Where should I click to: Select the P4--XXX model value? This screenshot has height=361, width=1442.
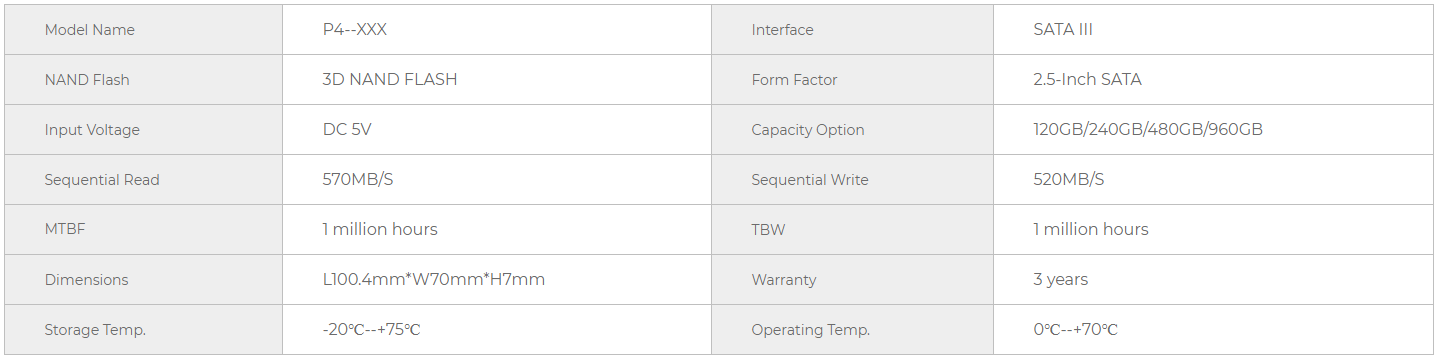pos(354,30)
